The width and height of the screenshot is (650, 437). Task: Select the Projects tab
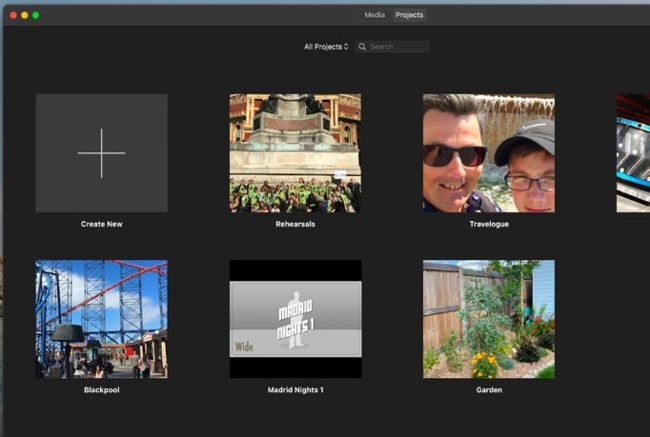(409, 15)
